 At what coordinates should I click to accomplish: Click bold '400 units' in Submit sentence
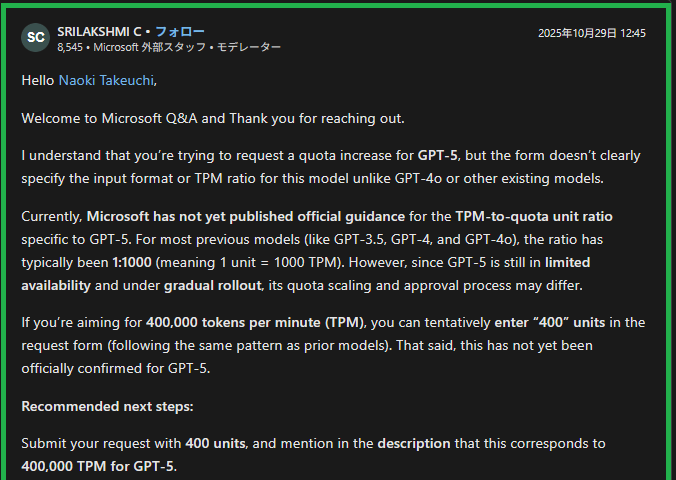[215, 443]
